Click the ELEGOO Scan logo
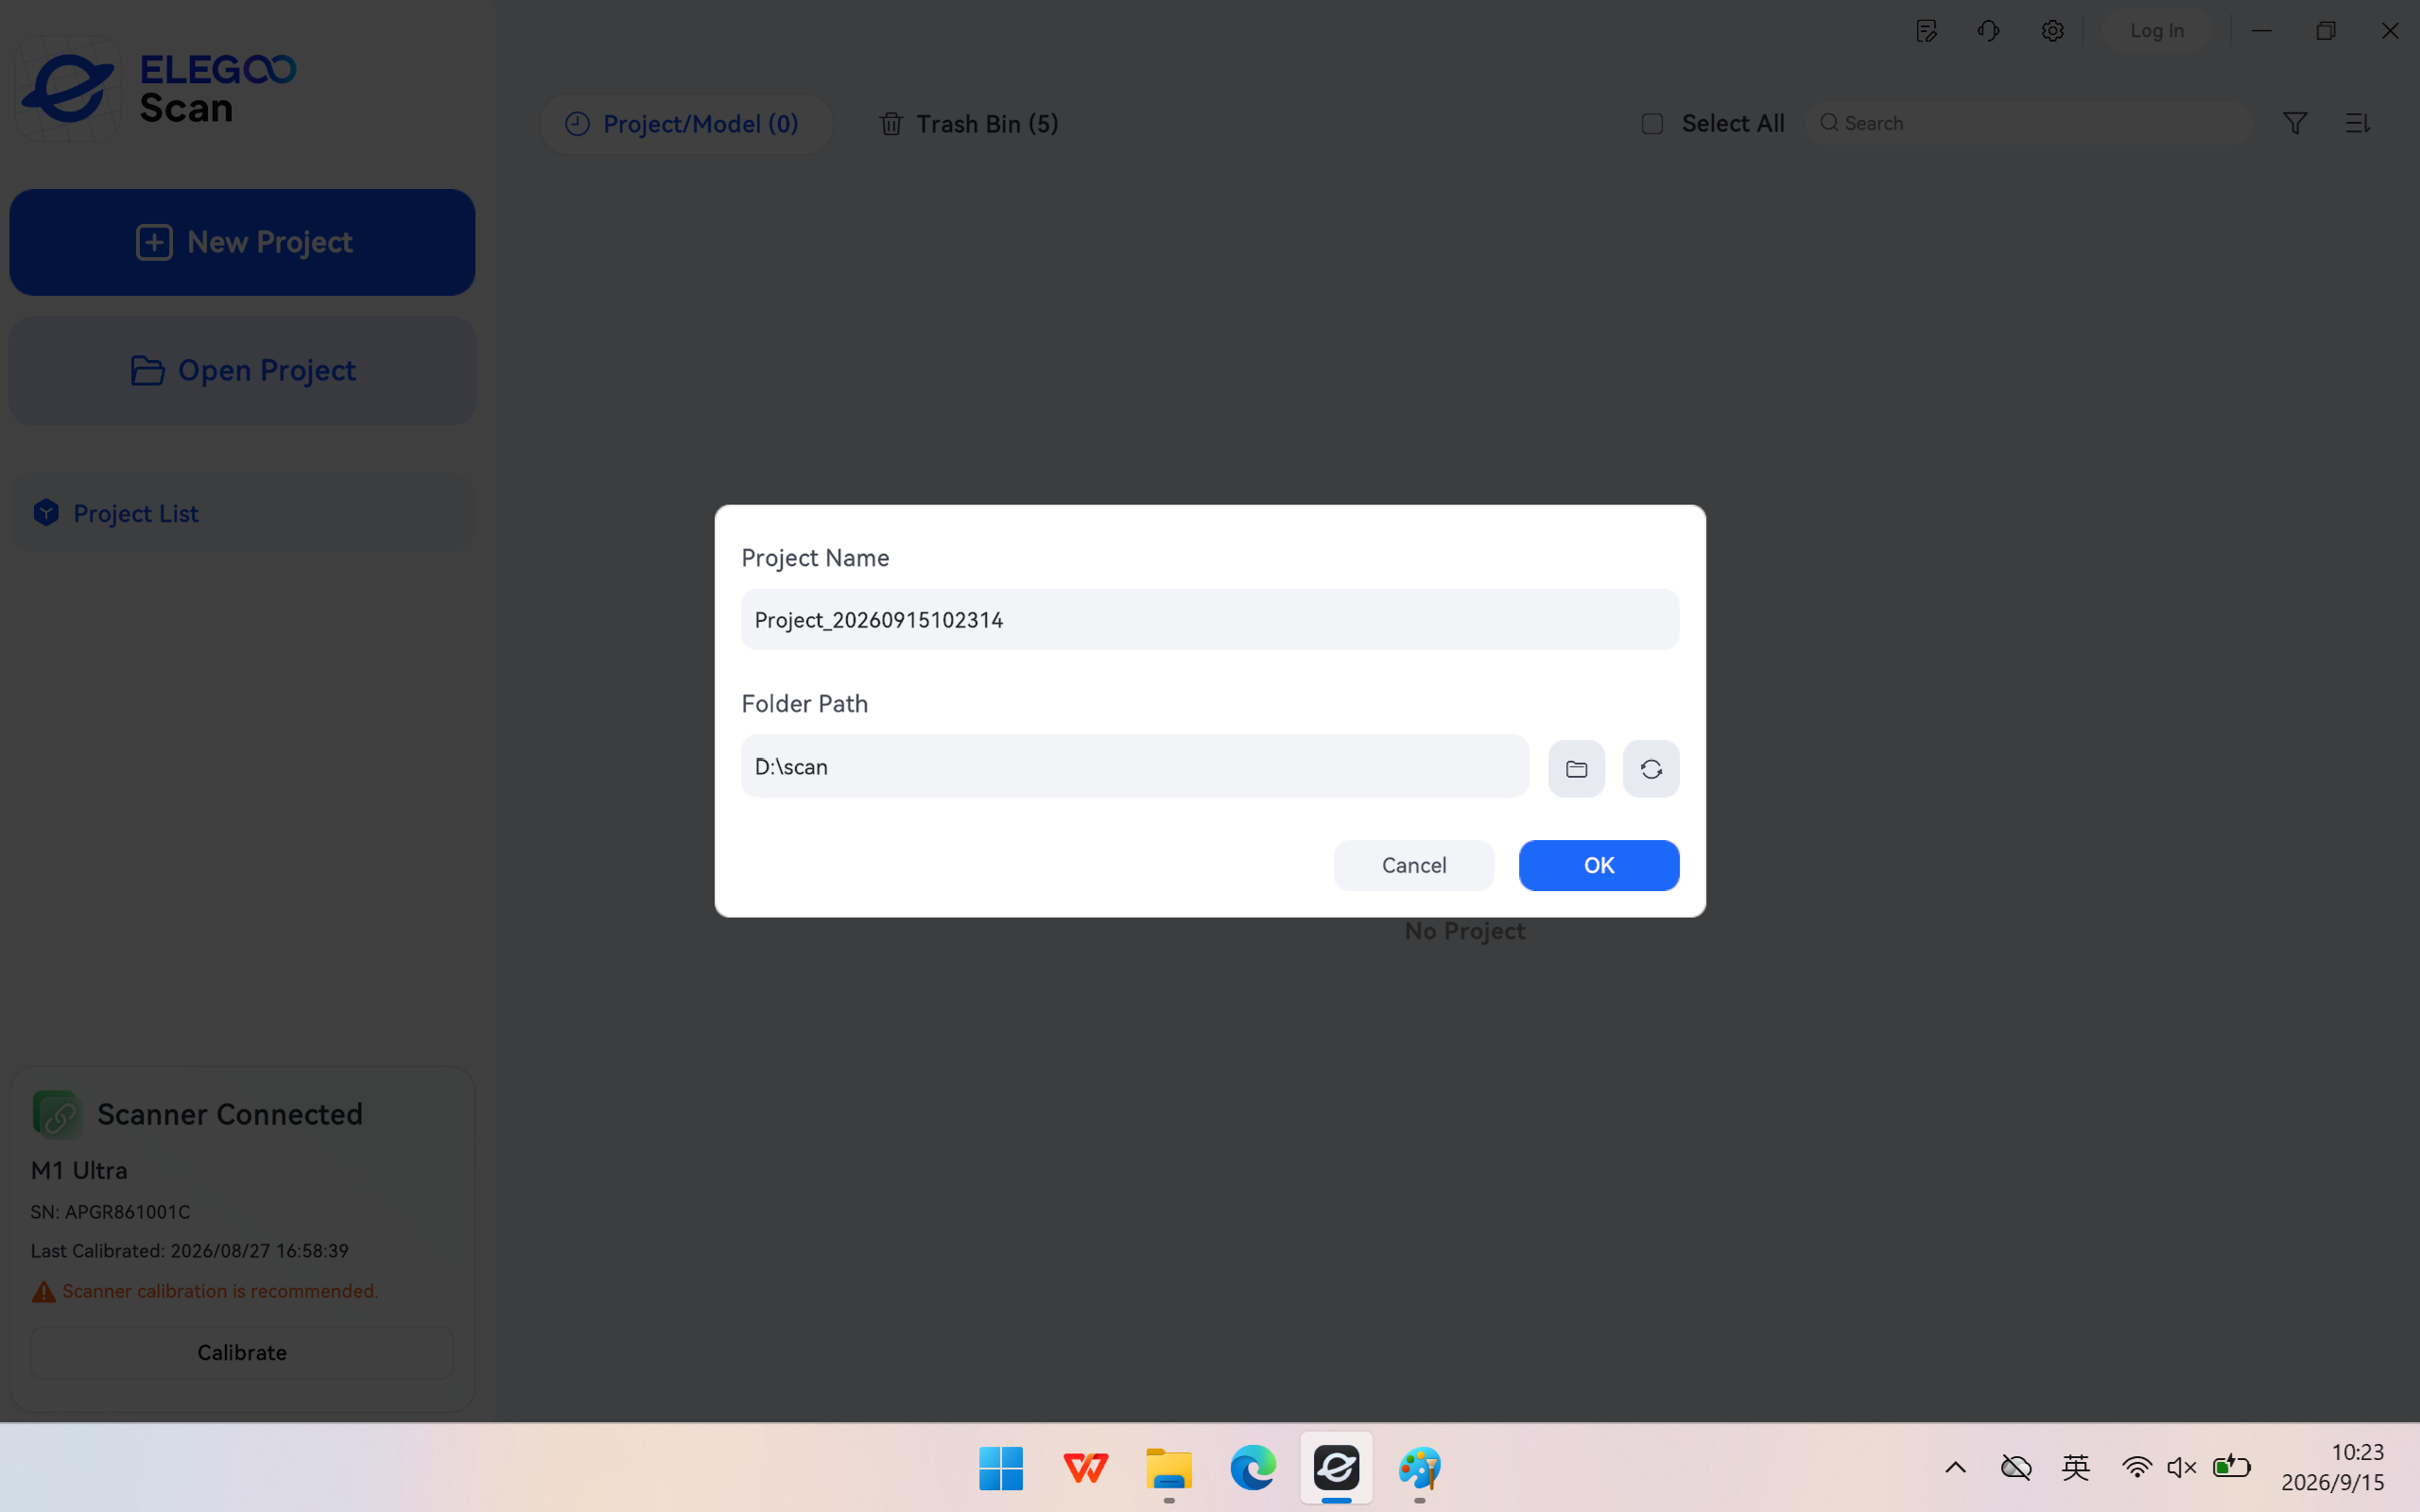The height and width of the screenshot is (1512, 2420). (157, 89)
